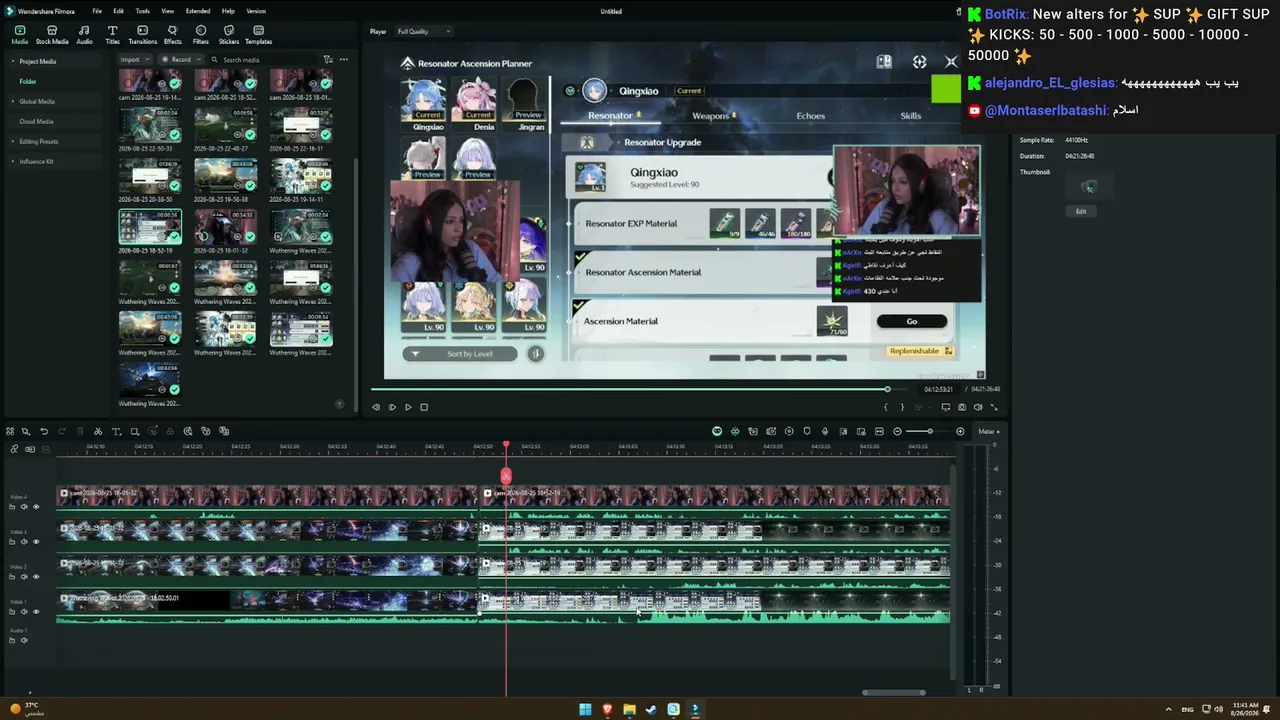Open the Templates tab

pyautogui.click(x=258, y=35)
